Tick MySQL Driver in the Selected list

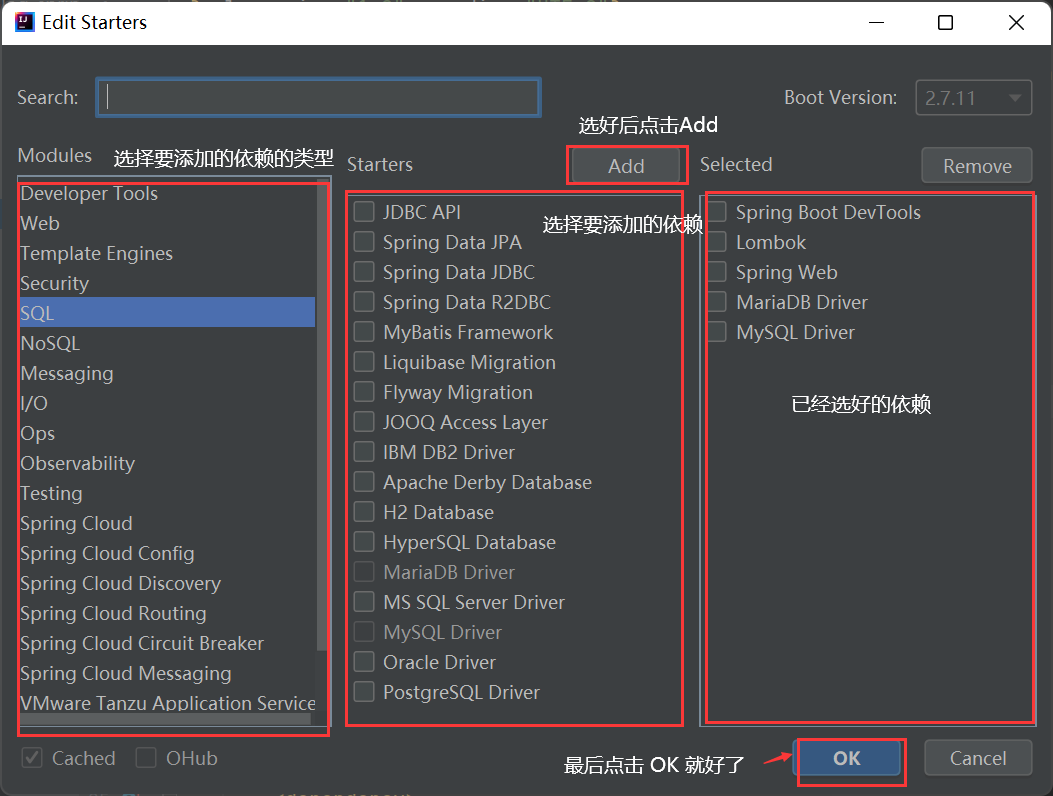[717, 332]
